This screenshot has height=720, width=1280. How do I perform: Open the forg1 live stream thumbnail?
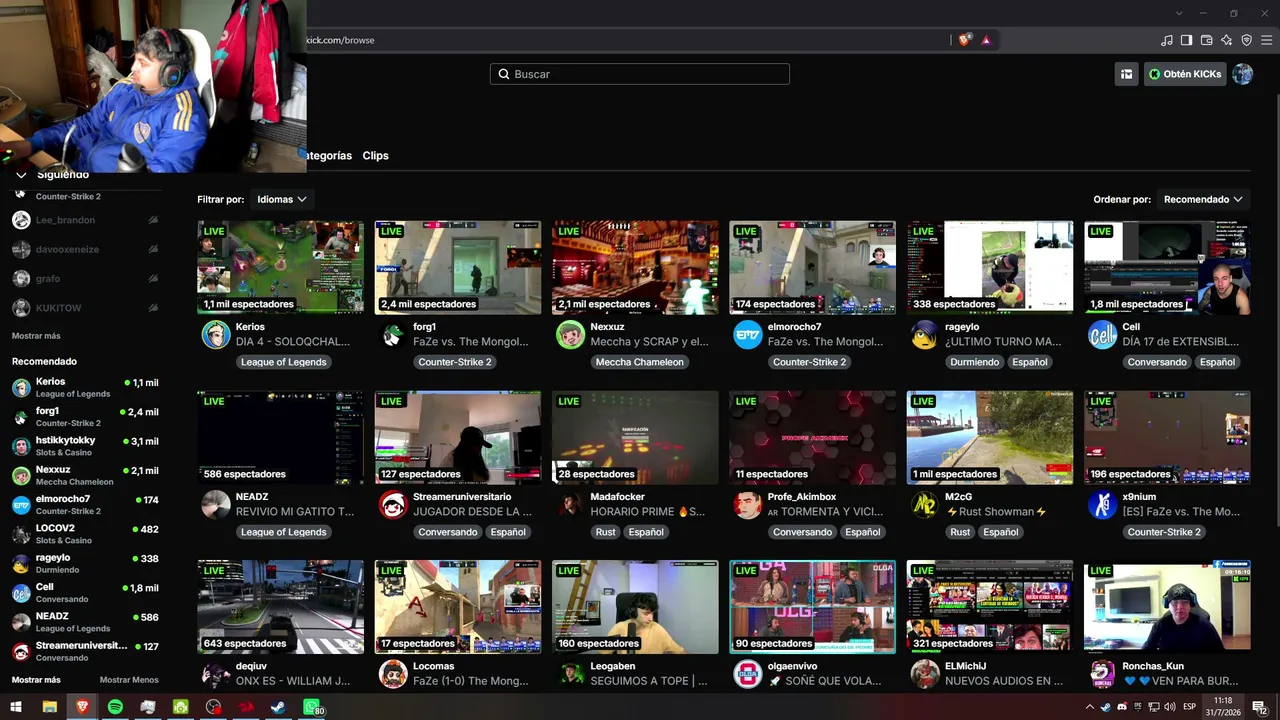click(x=458, y=268)
